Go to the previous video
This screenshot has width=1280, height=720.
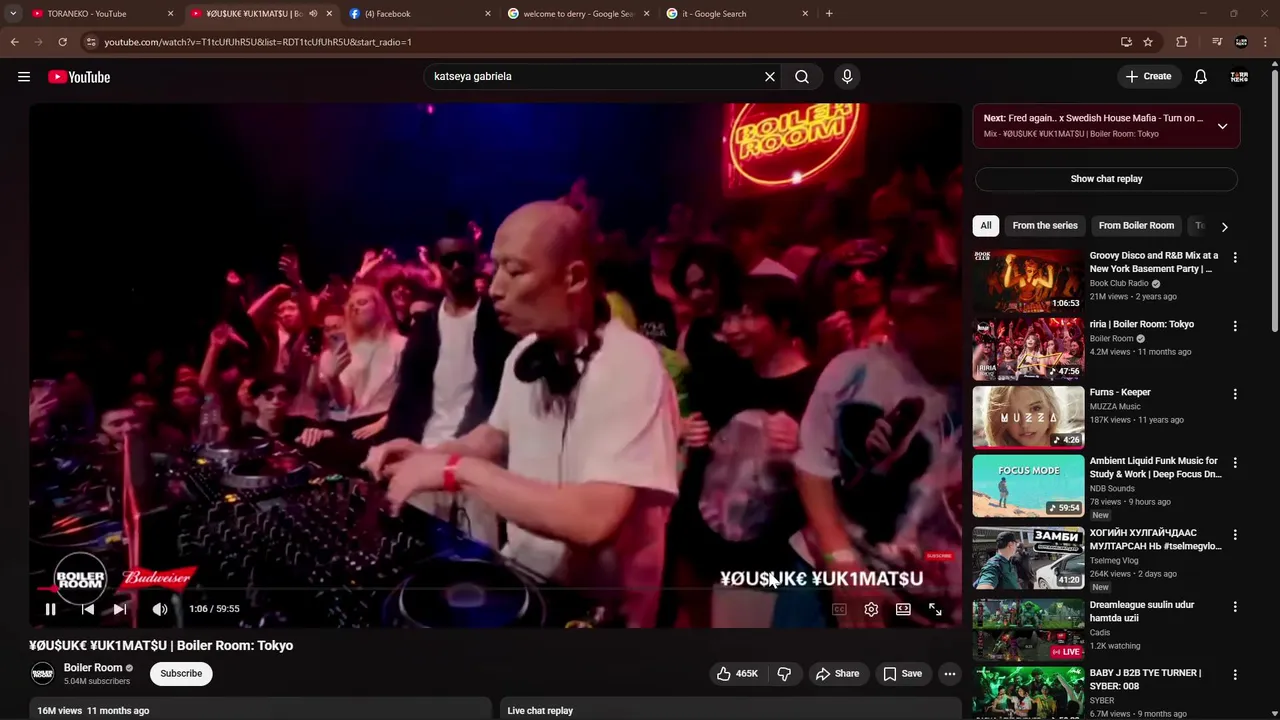(87, 609)
